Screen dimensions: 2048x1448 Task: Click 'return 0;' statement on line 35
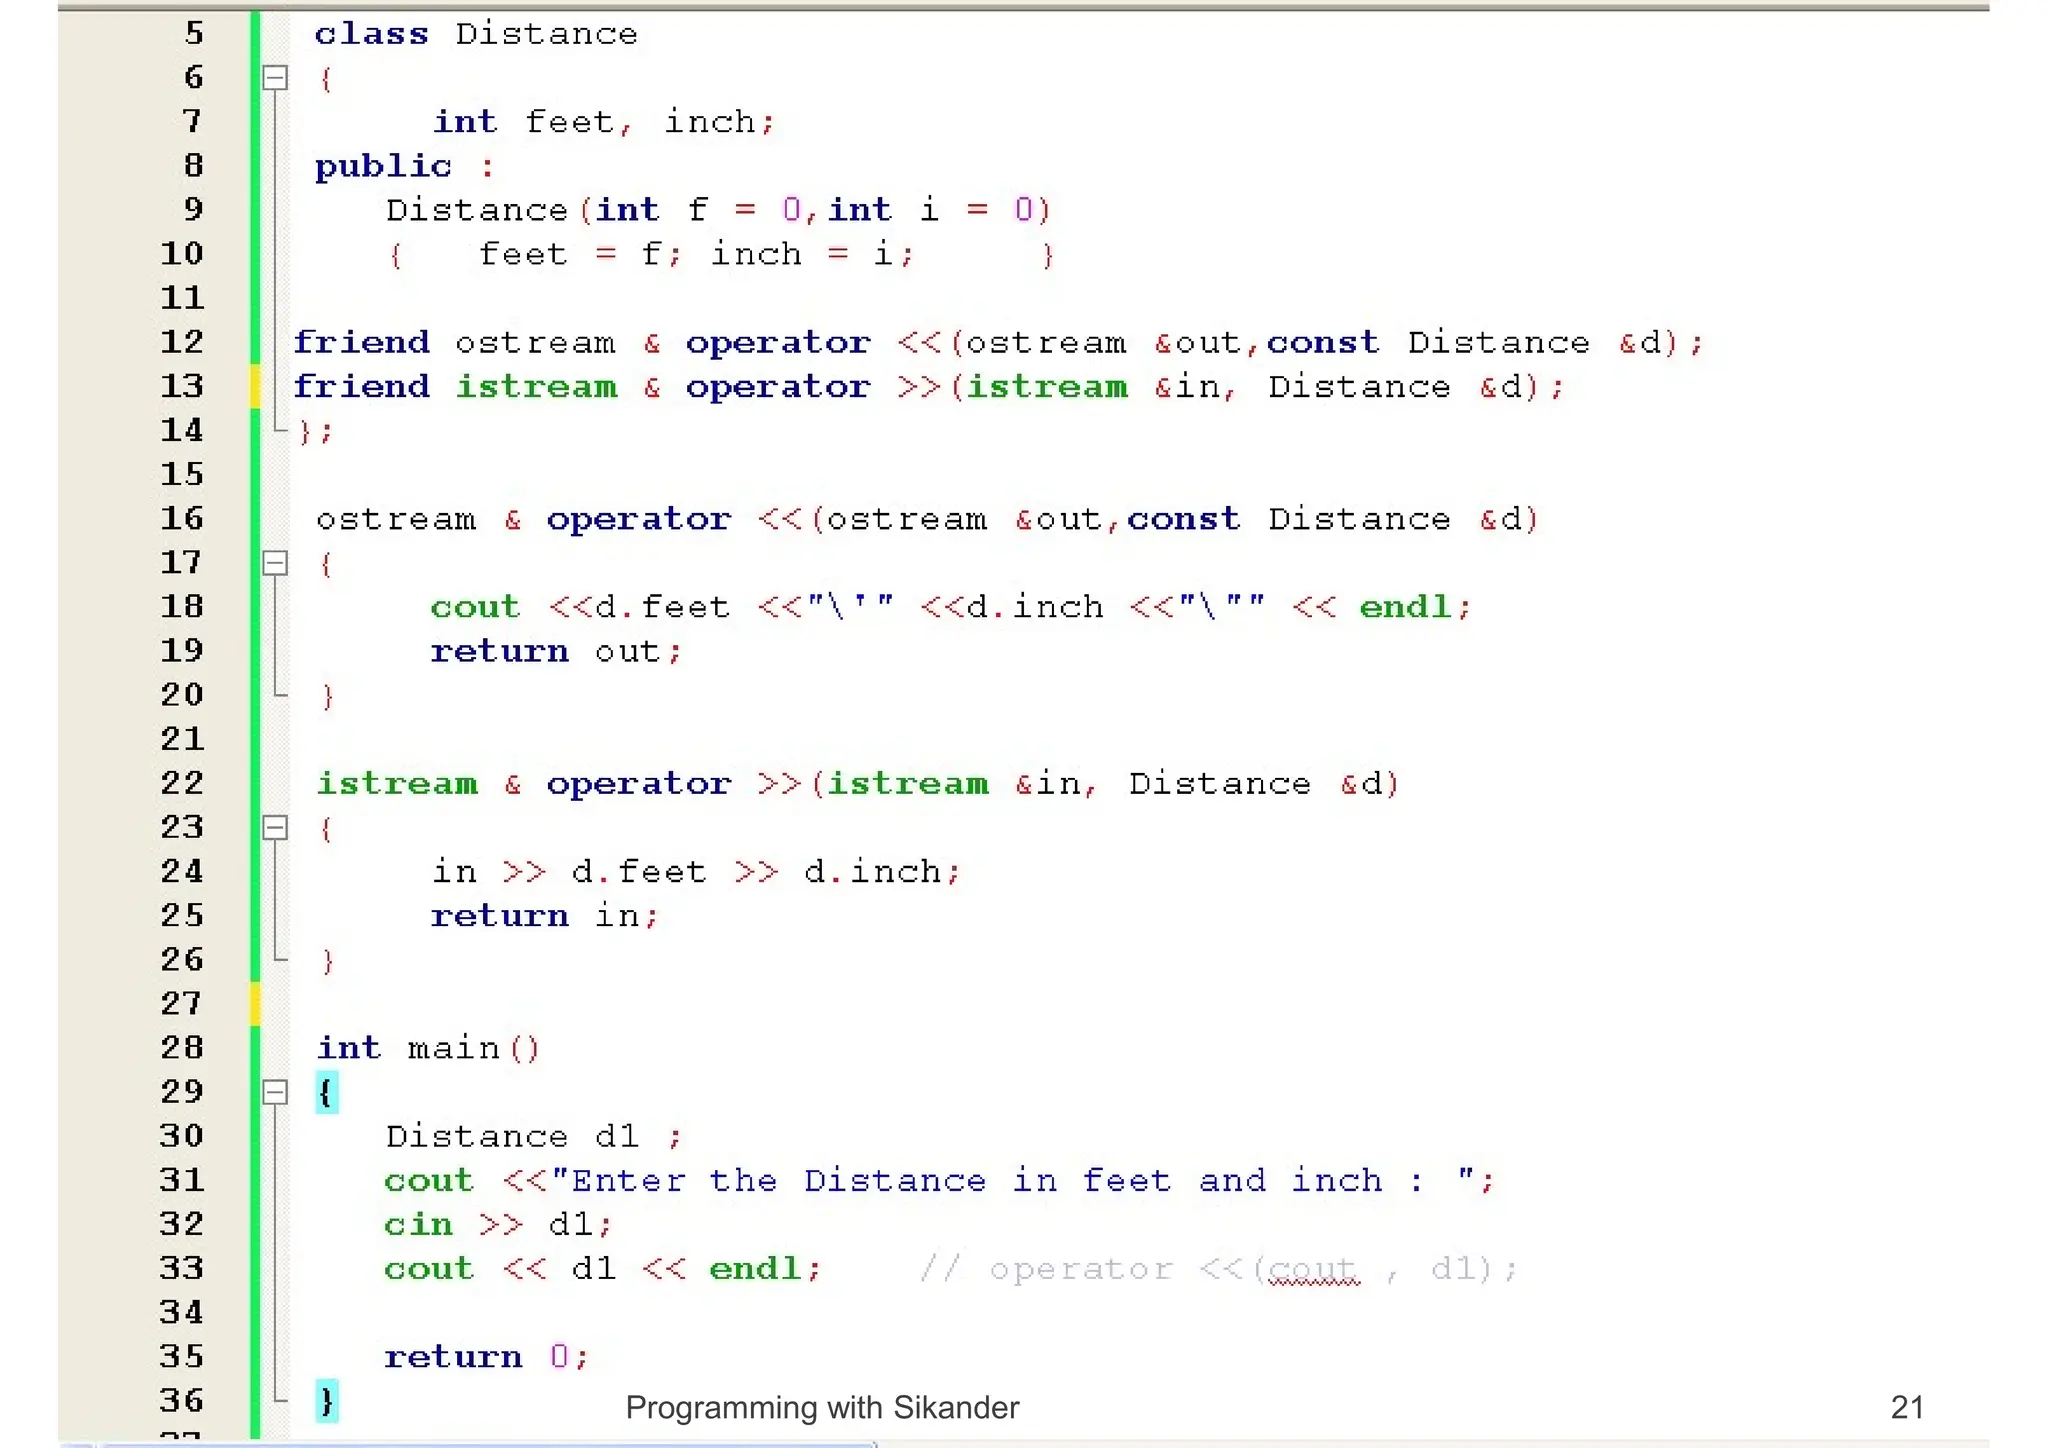(487, 1357)
